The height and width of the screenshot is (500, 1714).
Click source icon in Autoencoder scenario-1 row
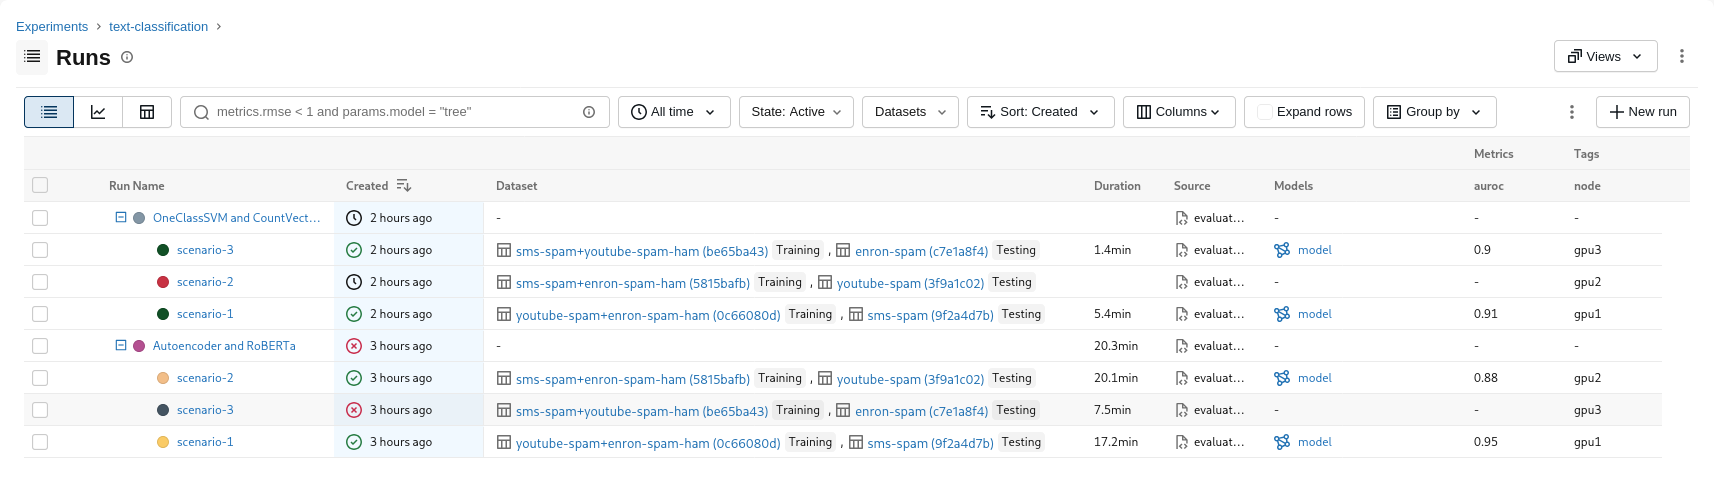pyautogui.click(x=1182, y=442)
